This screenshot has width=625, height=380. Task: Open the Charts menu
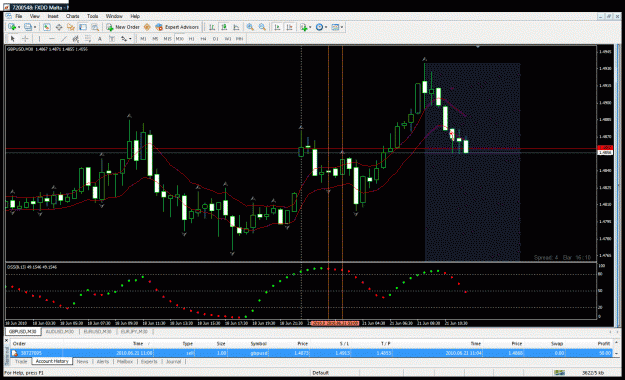coord(73,16)
